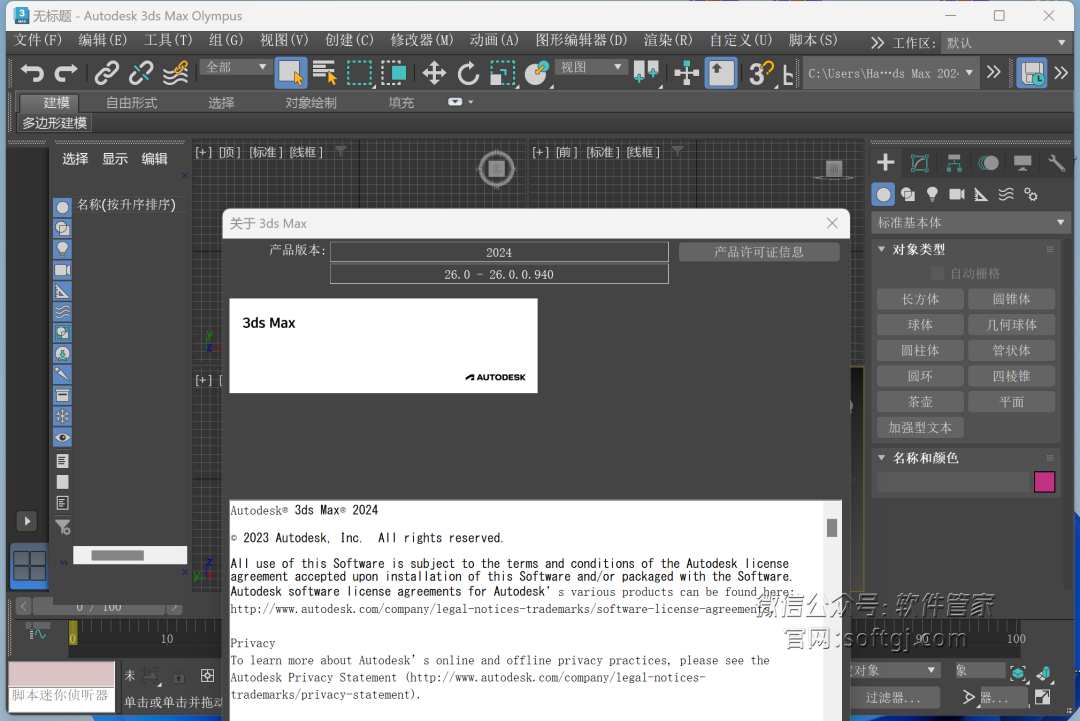The width and height of the screenshot is (1080, 721).
Task: Open the 修改器(M) menu
Action: pos(422,40)
